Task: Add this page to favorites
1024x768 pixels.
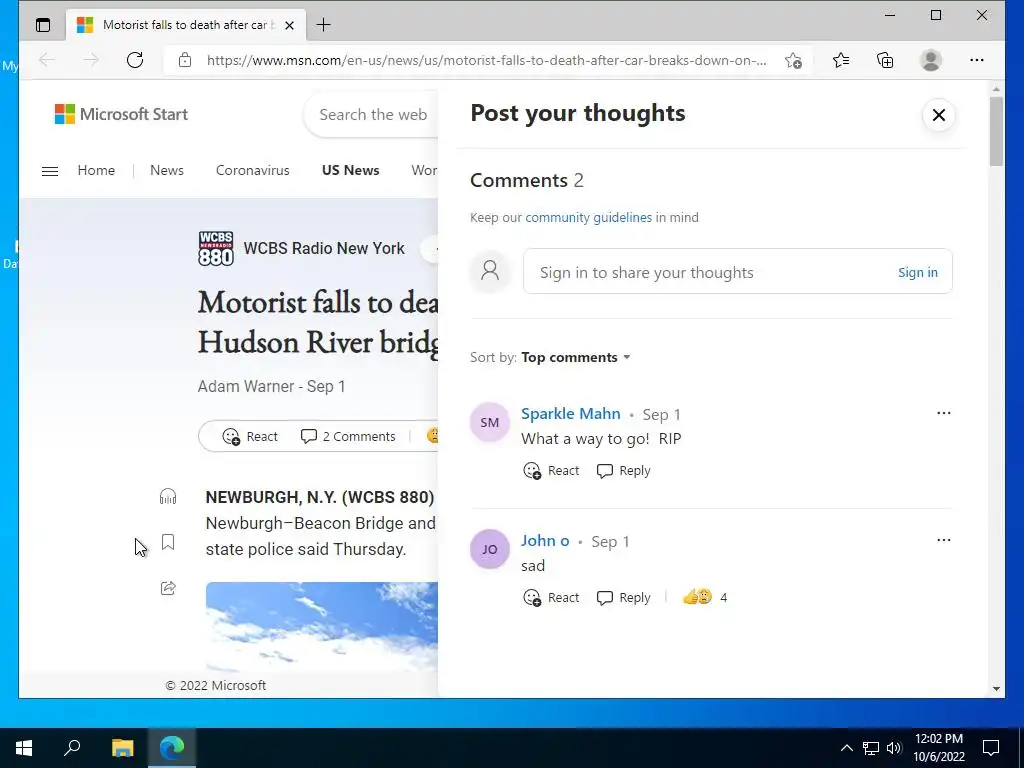Action: coord(793,60)
